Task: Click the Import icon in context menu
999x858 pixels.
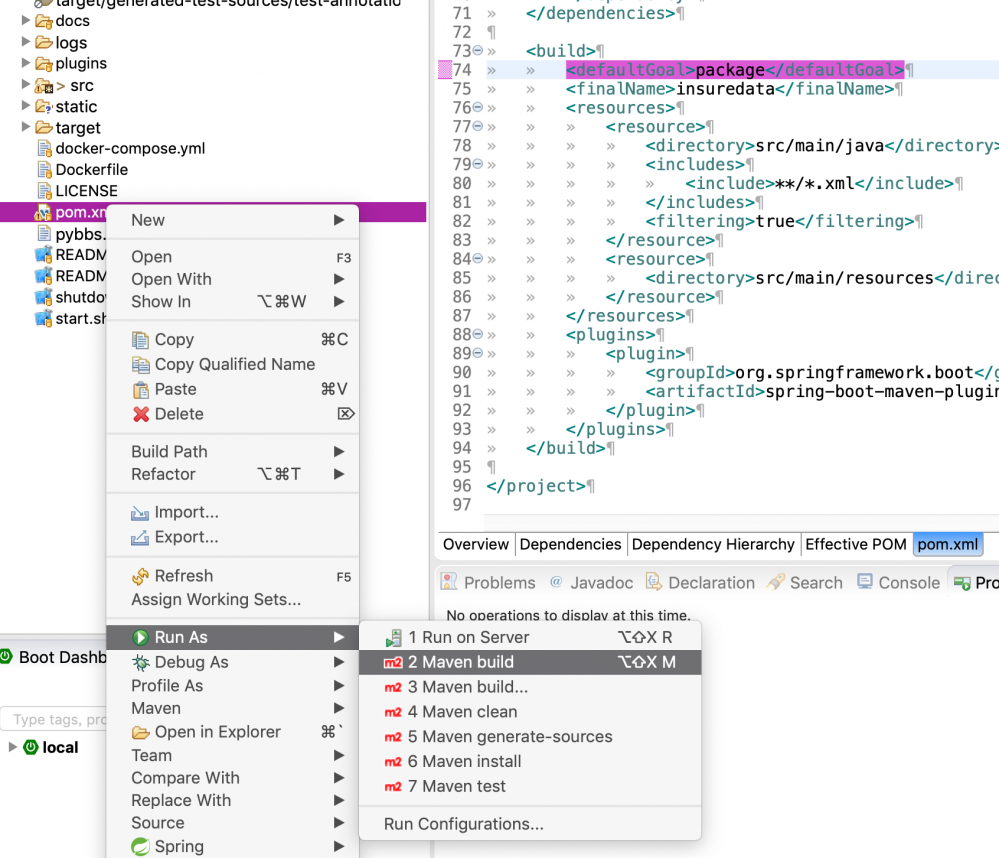Action: click(x=141, y=513)
